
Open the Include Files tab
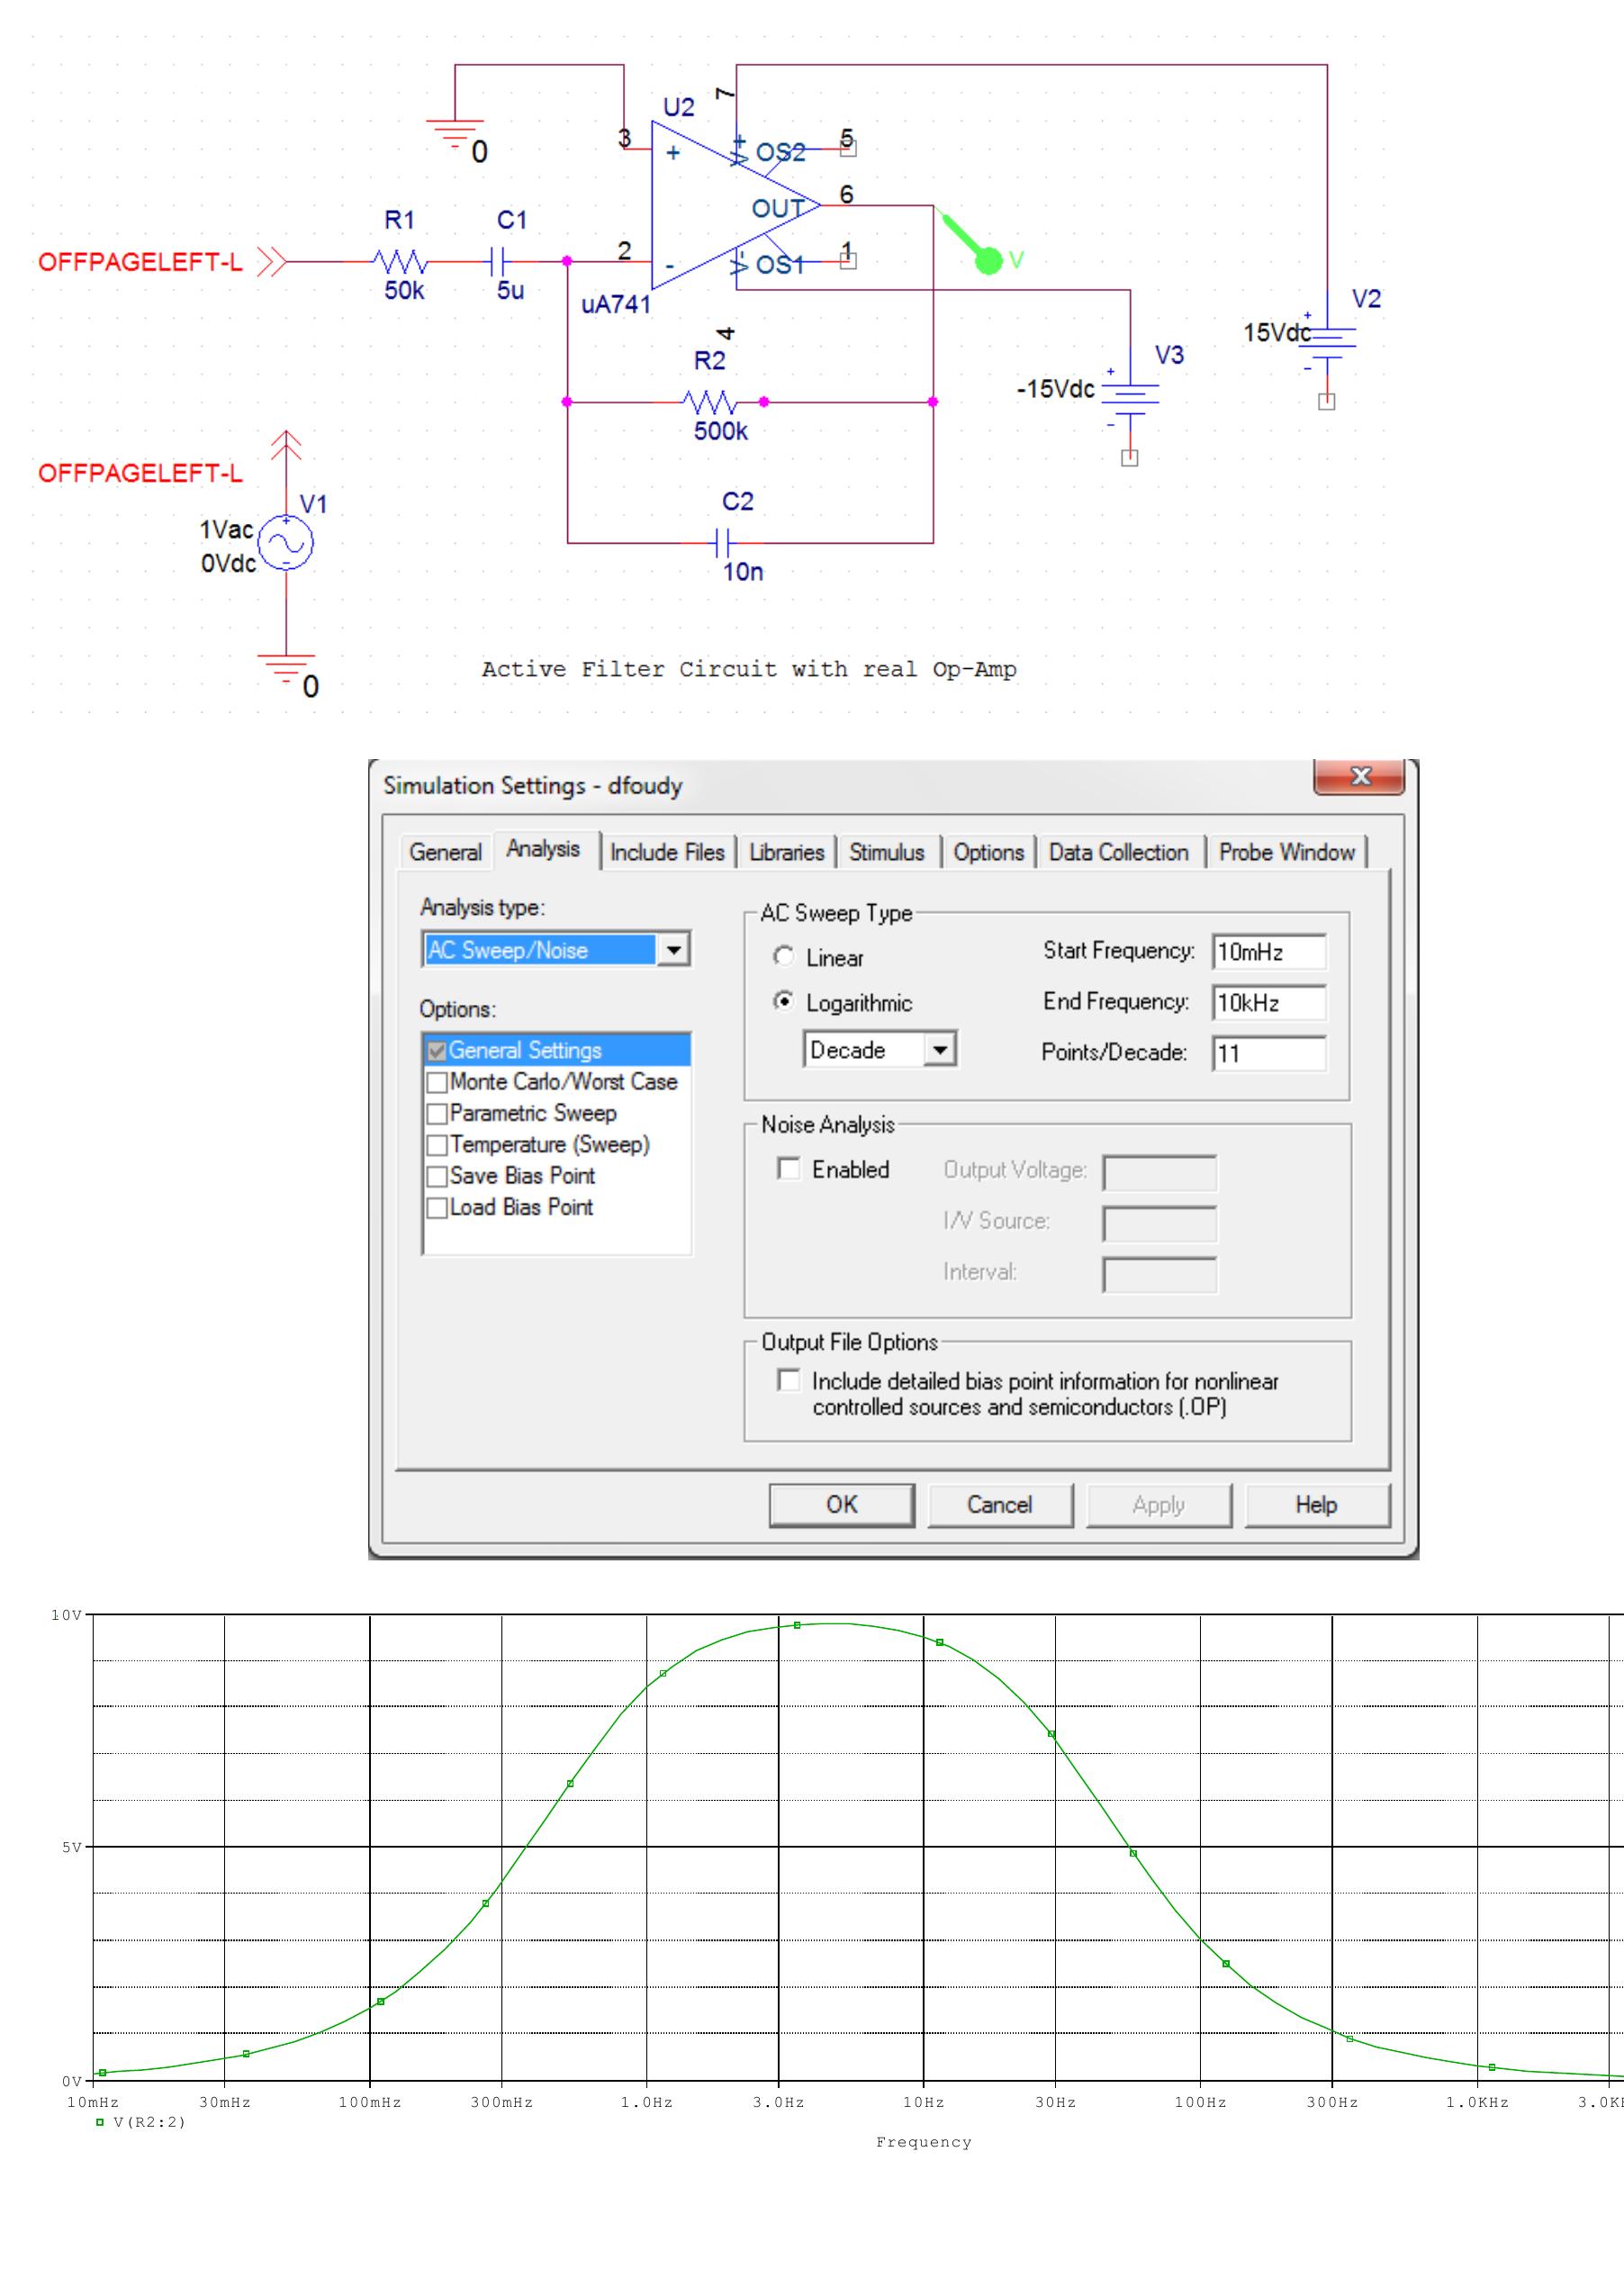tap(667, 852)
